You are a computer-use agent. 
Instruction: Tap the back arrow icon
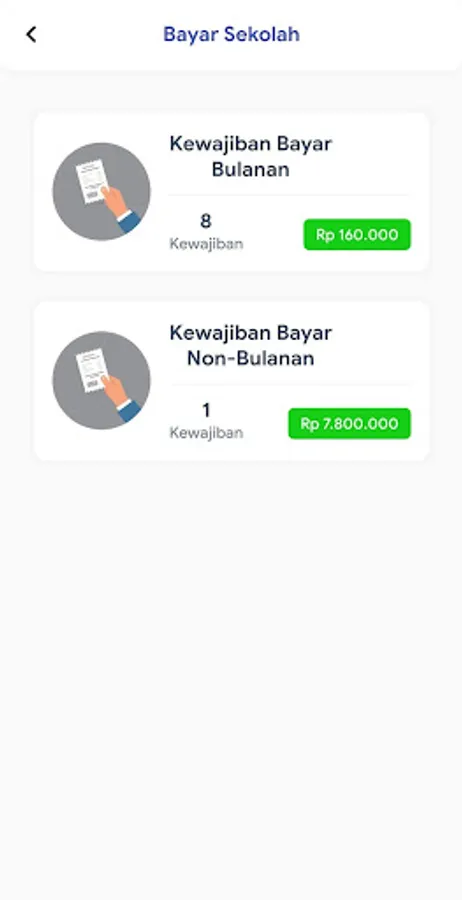pyautogui.click(x=31, y=34)
